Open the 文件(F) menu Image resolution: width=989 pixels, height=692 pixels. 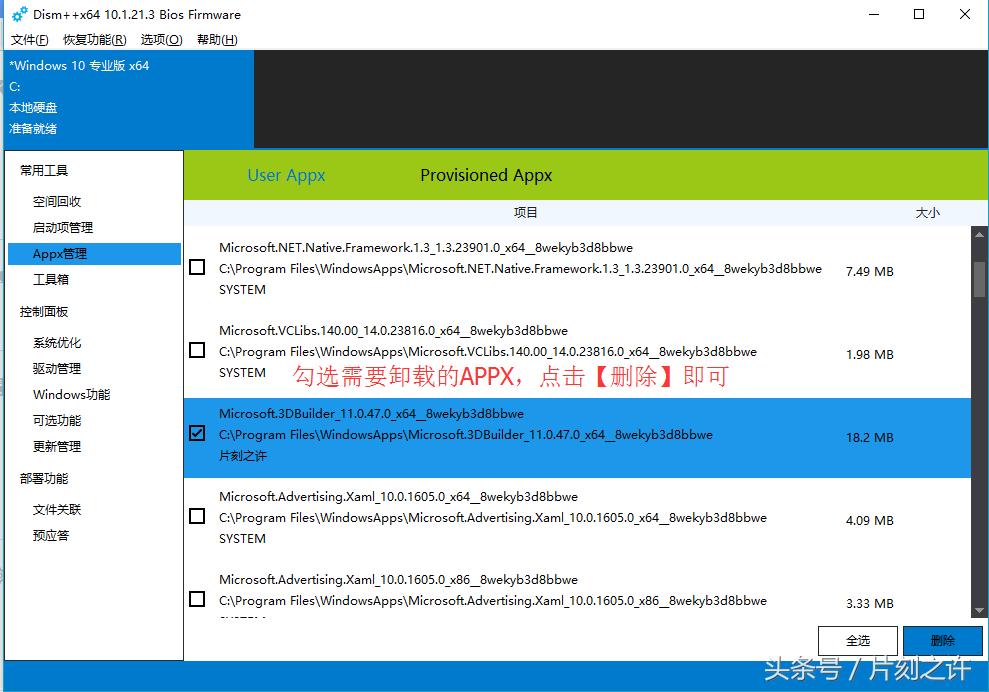coord(30,40)
